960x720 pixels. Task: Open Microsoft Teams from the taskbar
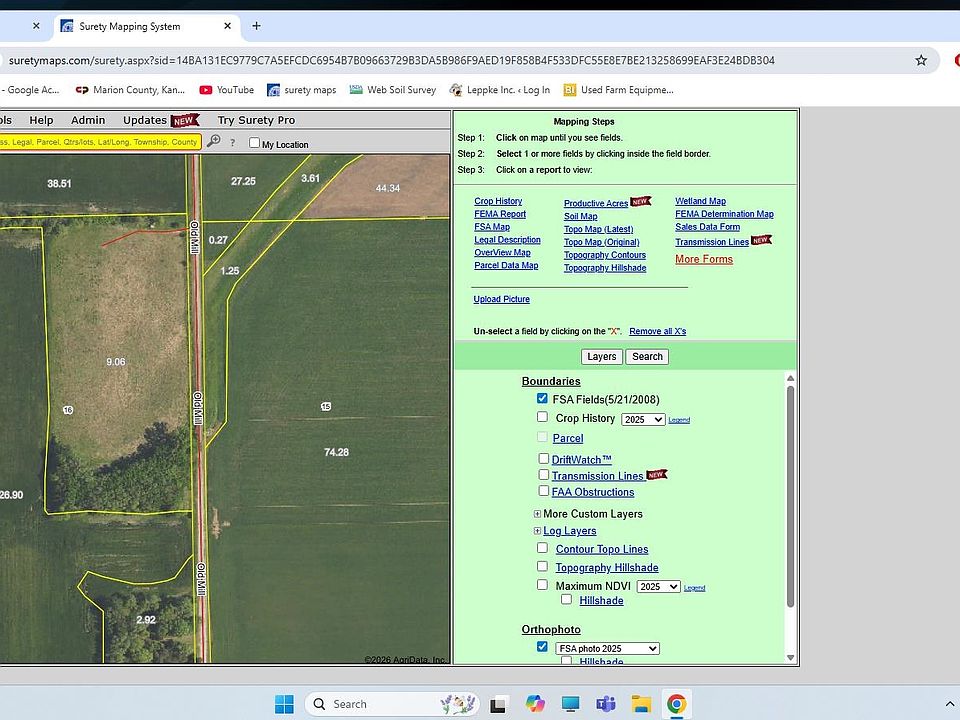coord(606,704)
